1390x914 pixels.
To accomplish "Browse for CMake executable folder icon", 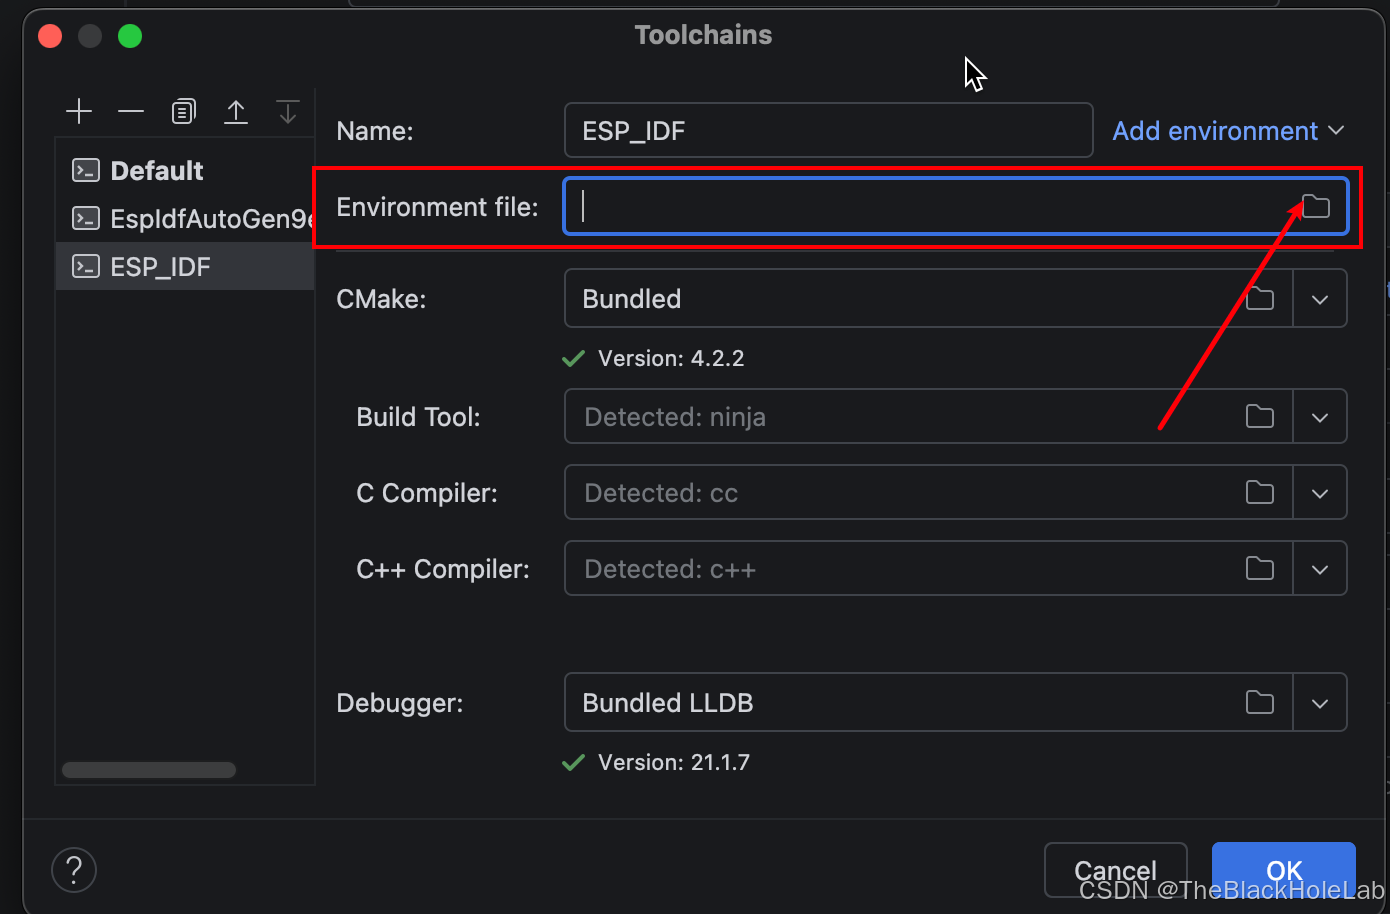I will (x=1260, y=298).
